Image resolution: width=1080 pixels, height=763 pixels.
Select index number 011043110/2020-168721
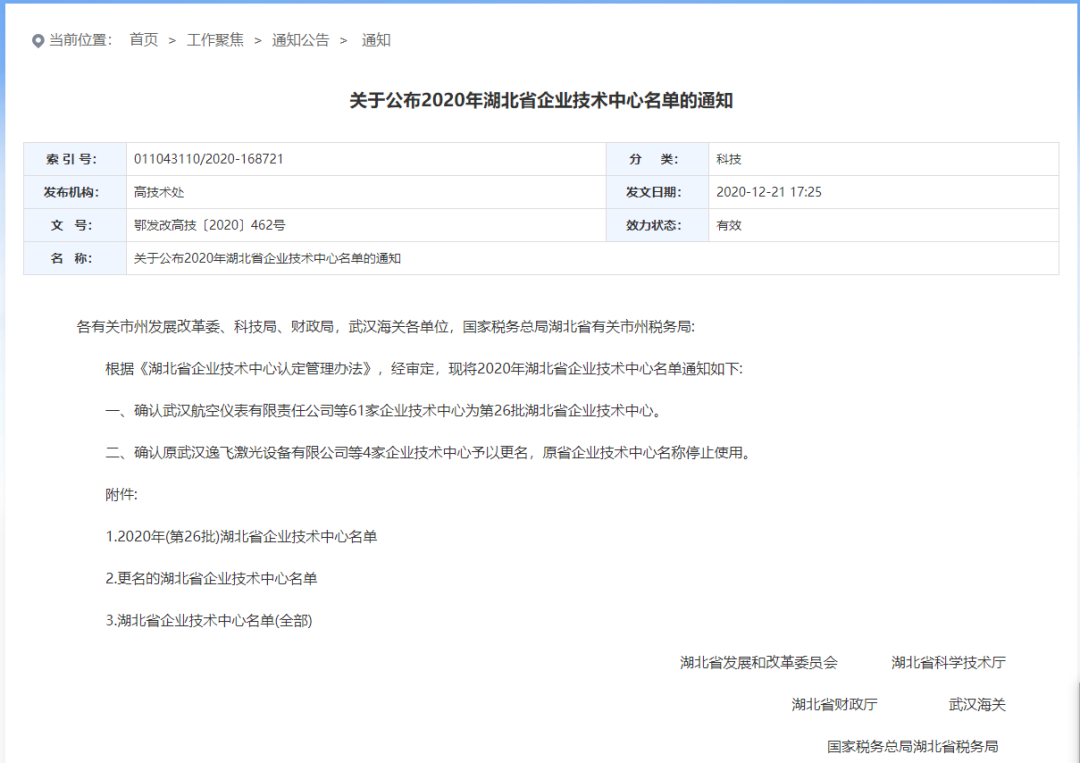pos(208,159)
